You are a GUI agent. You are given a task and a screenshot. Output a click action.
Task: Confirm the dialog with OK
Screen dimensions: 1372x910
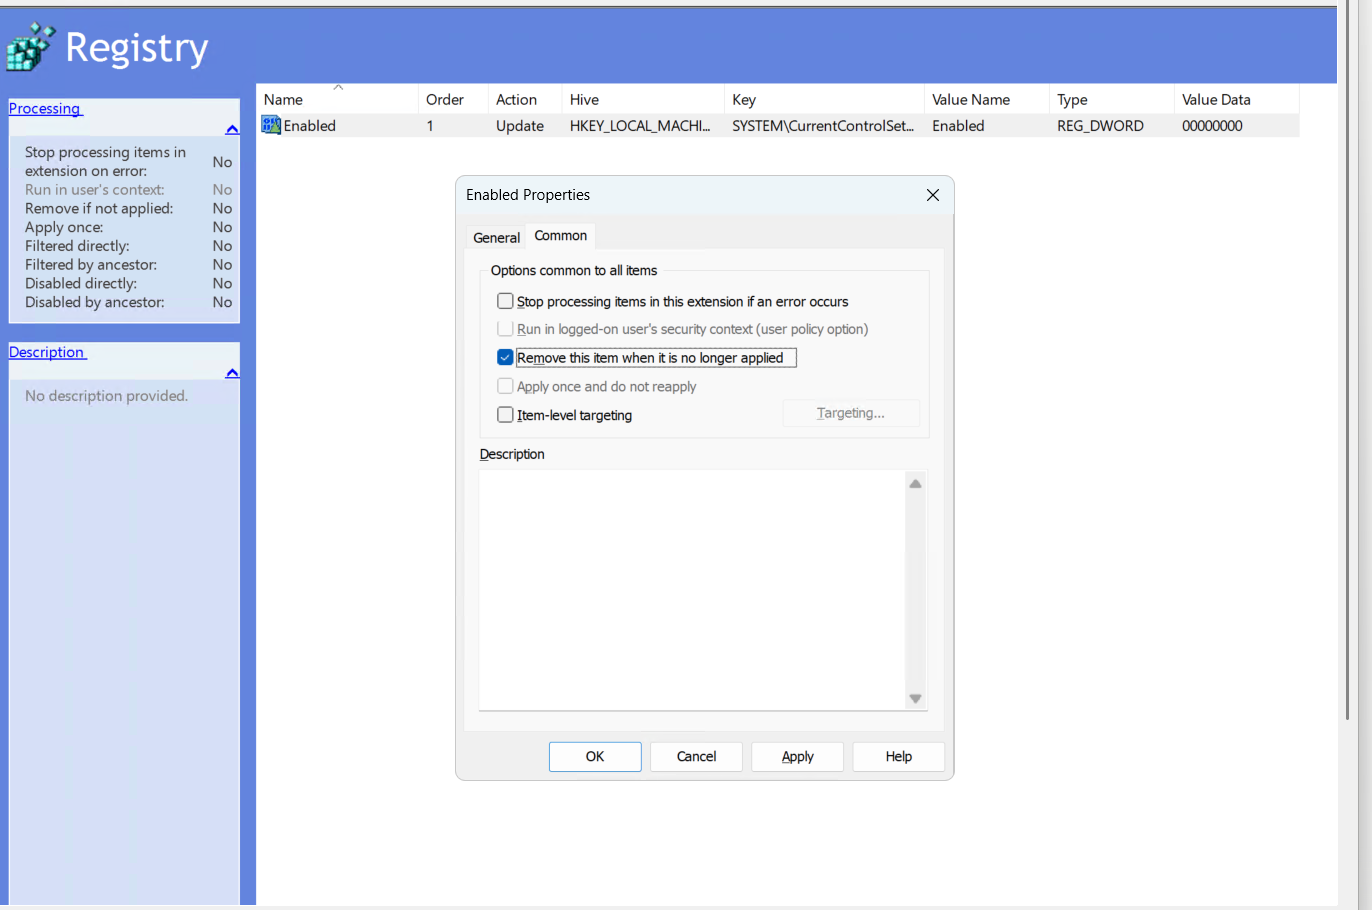tap(595, 757)
